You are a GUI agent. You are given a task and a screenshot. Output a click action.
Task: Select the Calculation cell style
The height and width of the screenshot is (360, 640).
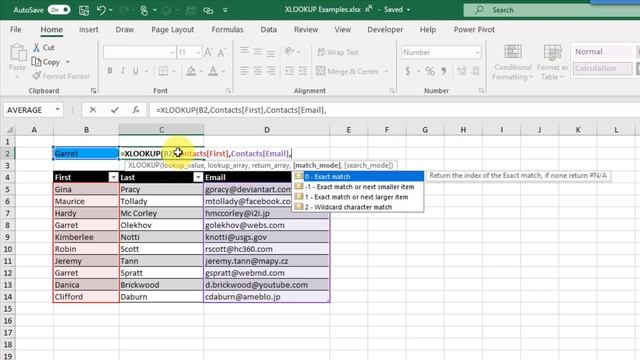pyautogui.click(x=602, y=68)
